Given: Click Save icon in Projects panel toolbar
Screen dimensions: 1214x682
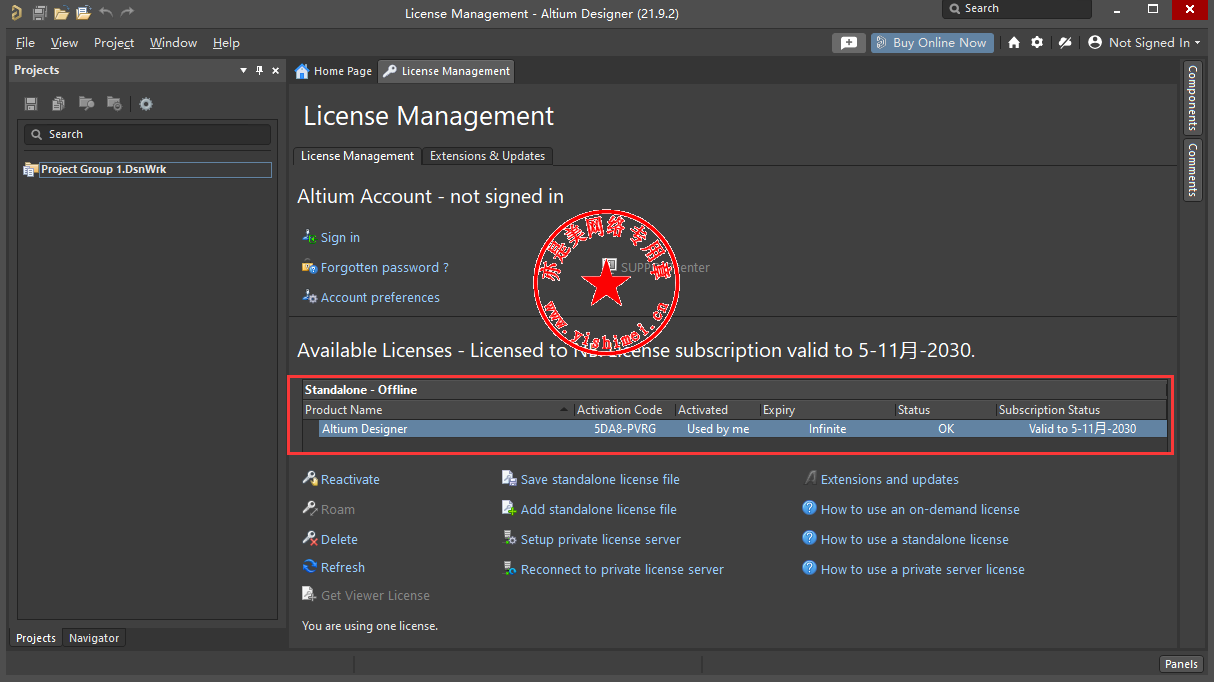Looking at the screenshot, I should pyautogui.click(x=31, y=104).
